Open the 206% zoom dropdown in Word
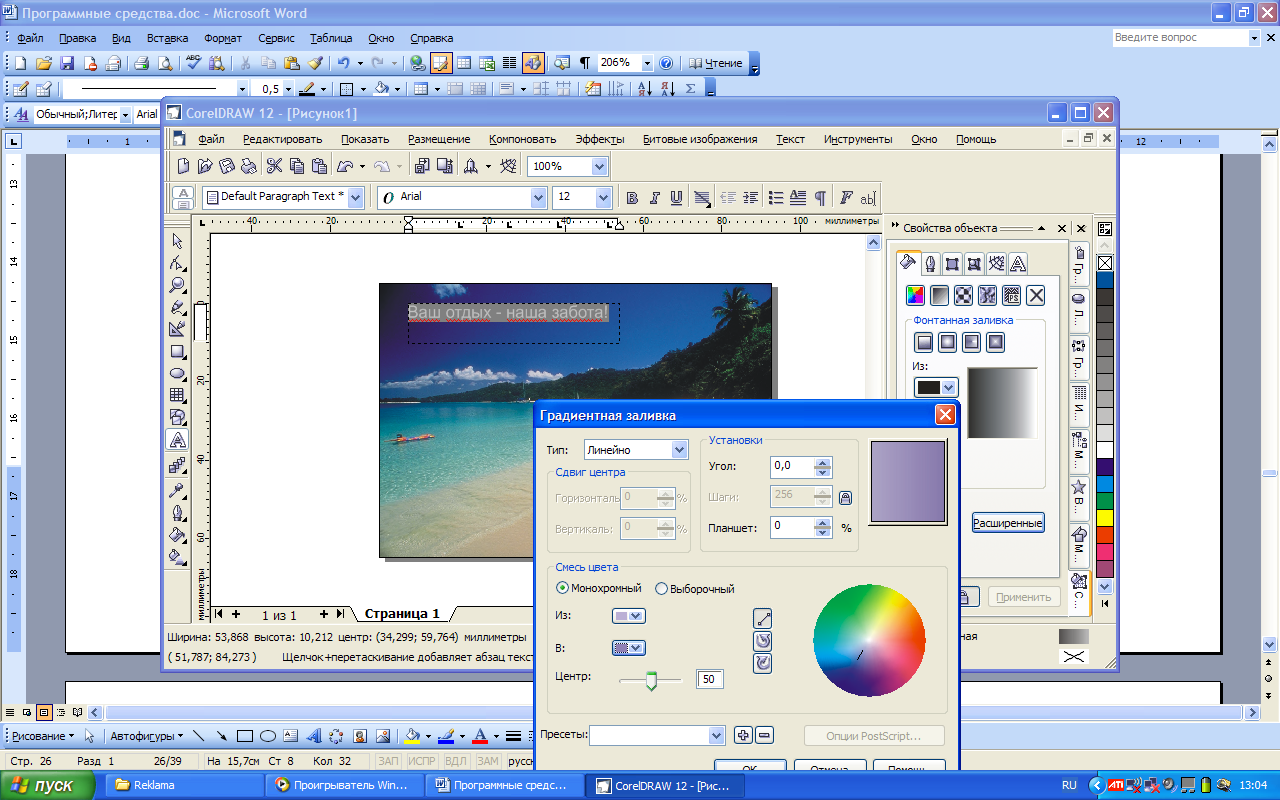1280x800 pixels. tap(647, 63)
